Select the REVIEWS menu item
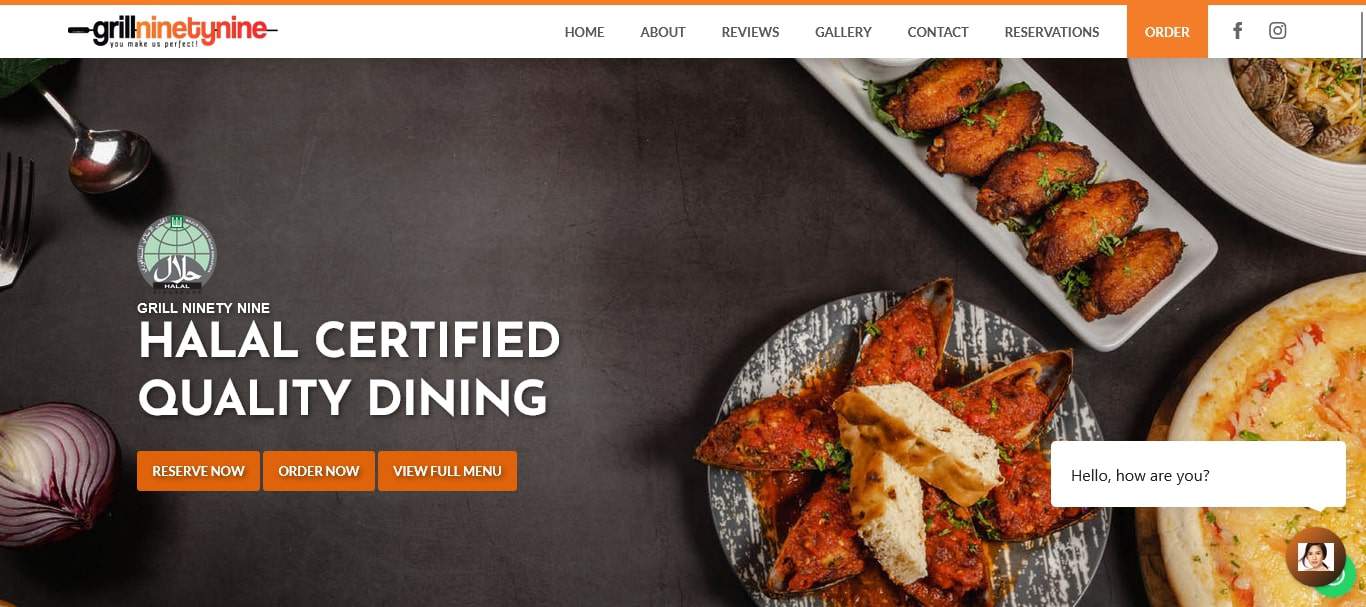1366x607 pixels. [750, 32]
